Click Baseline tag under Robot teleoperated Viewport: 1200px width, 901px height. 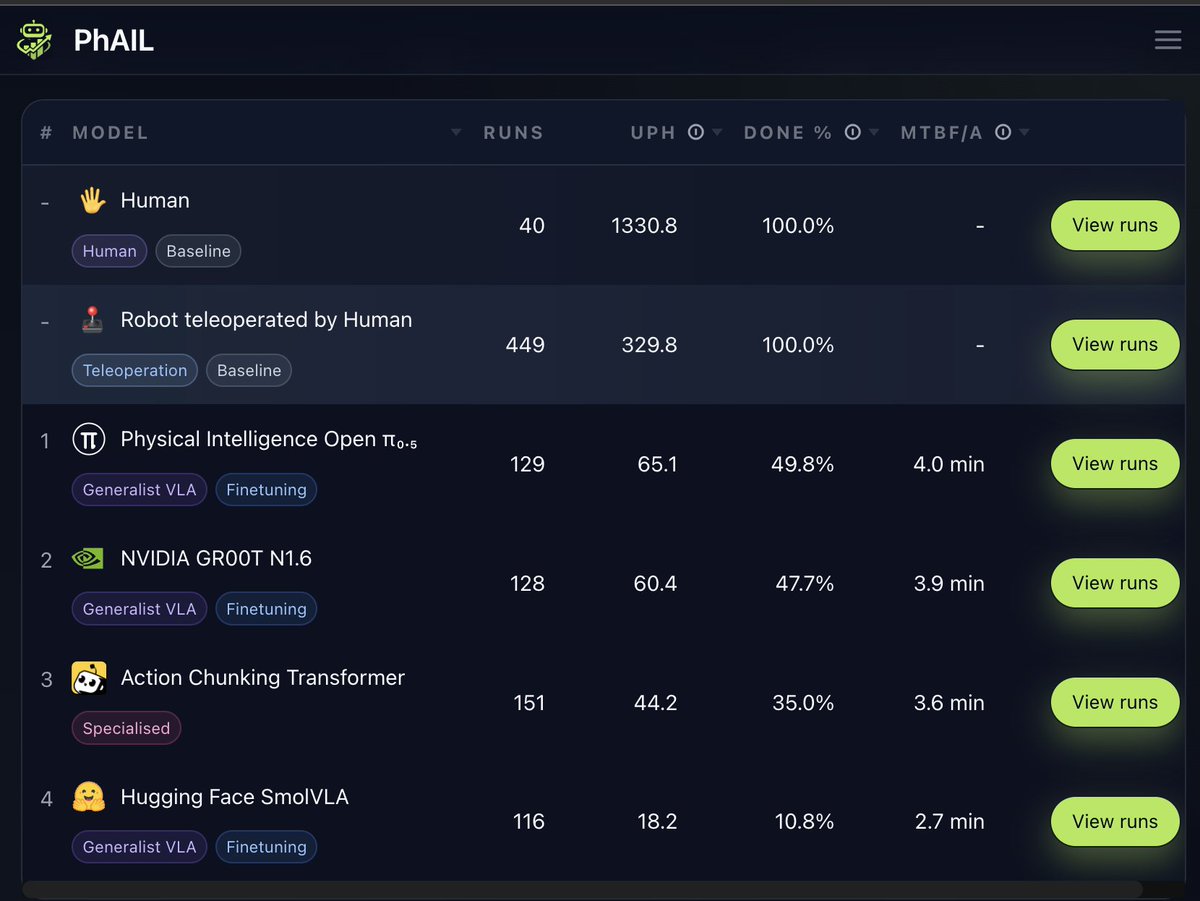(x=249, y=370)
